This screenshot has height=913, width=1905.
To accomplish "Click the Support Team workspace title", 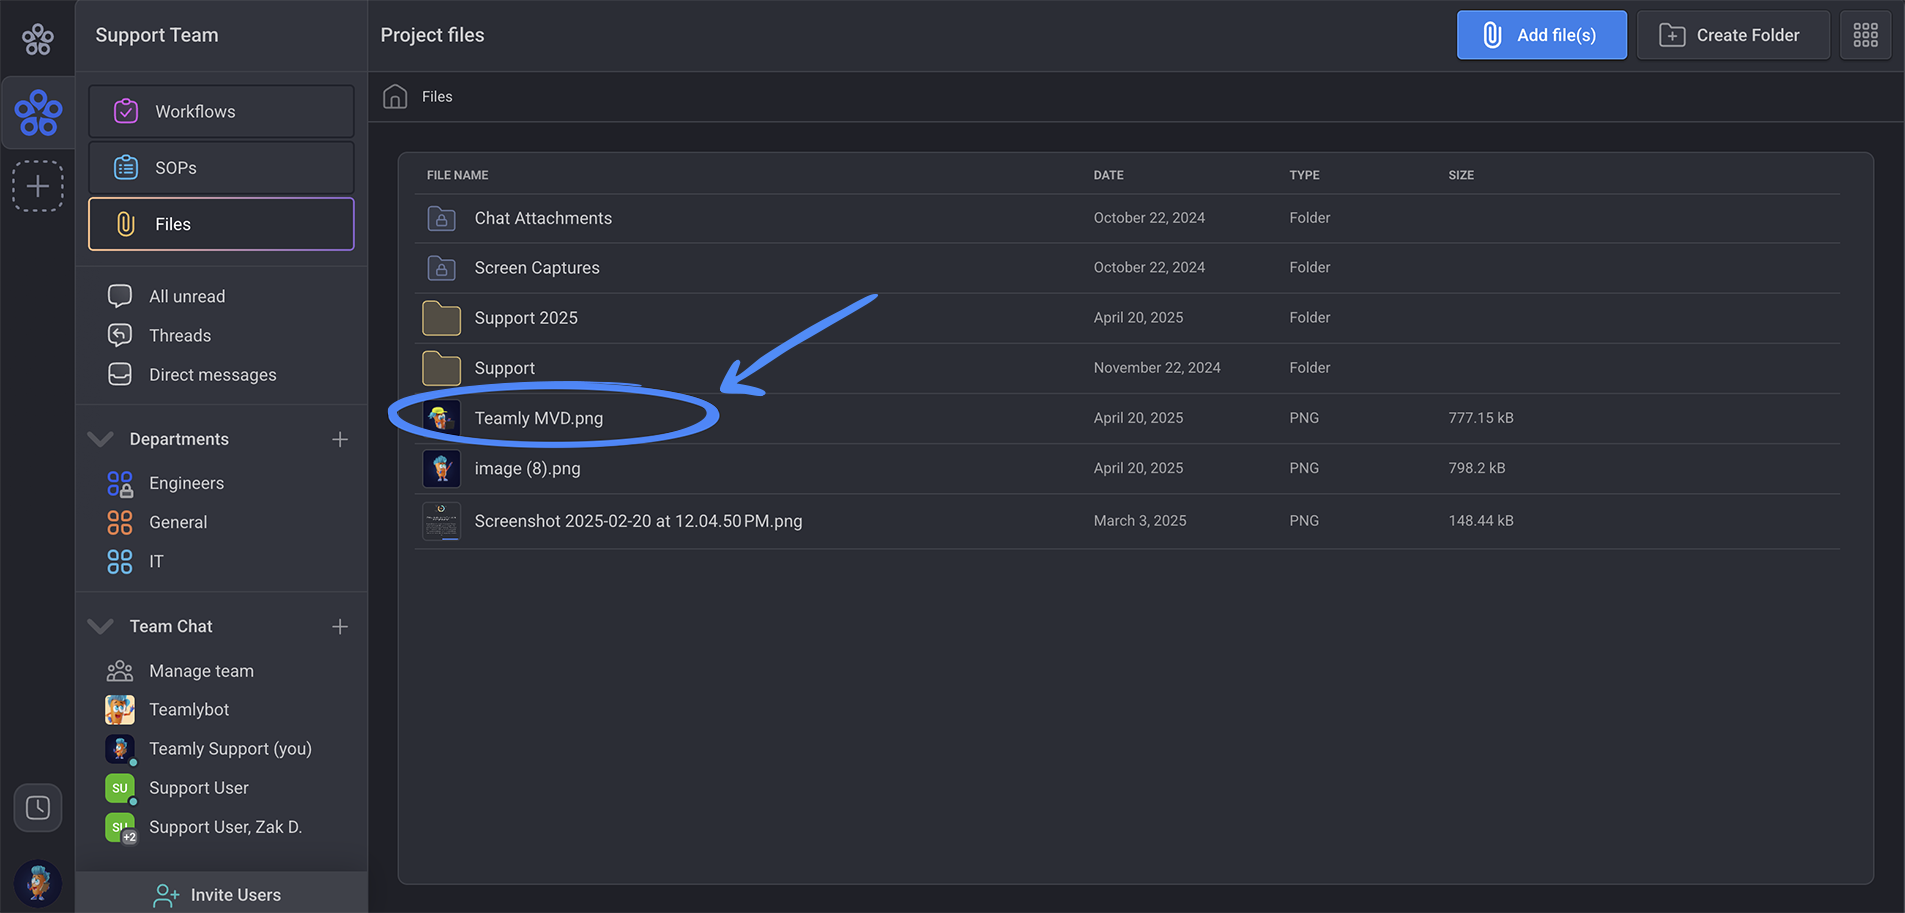I will point(157,35).
